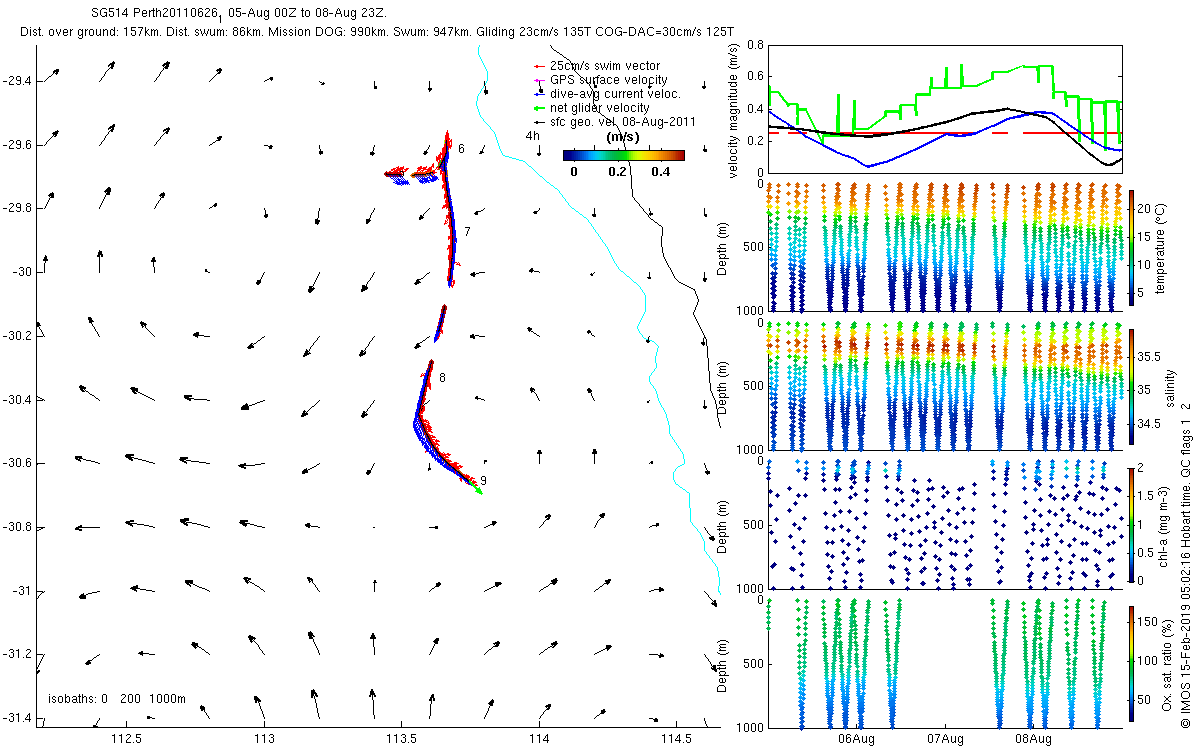The width and height of the screenshot is (1200, 750).
Task: Click the longitude tick label "113.5"
Action: [401, 739]
